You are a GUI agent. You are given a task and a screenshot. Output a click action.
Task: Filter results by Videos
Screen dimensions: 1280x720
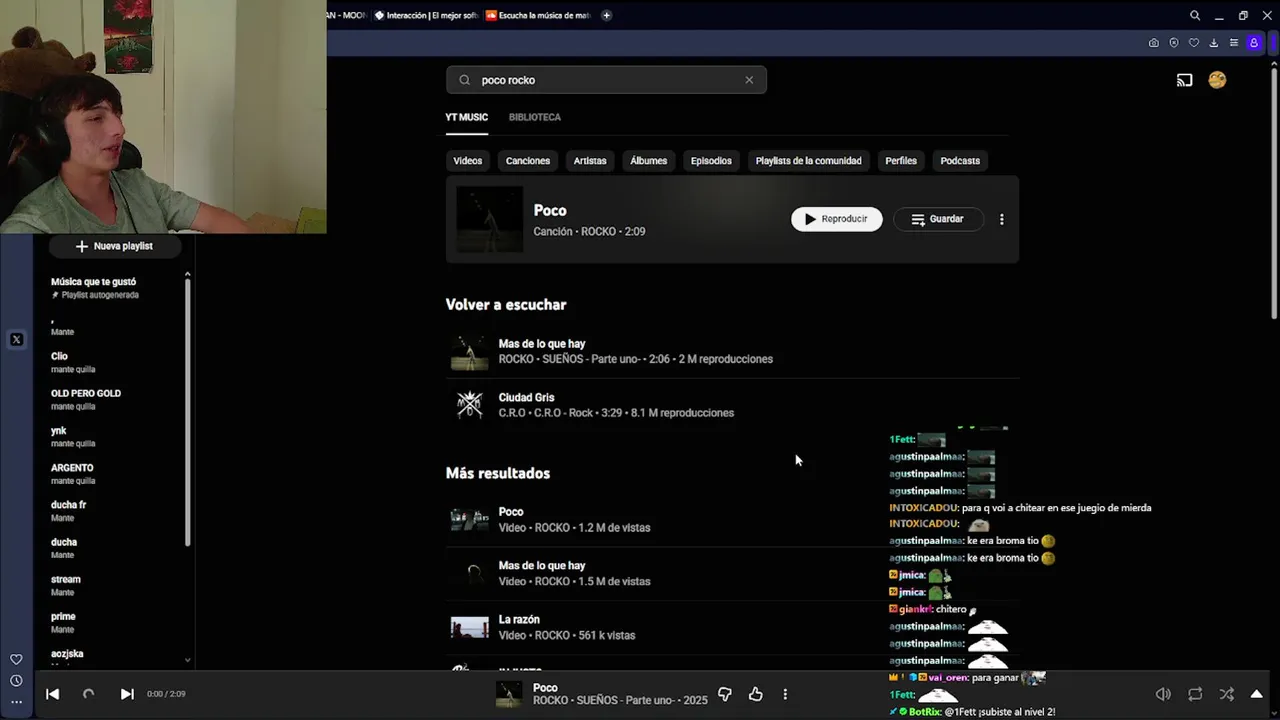pyautogui.click(x=467, y=160)
